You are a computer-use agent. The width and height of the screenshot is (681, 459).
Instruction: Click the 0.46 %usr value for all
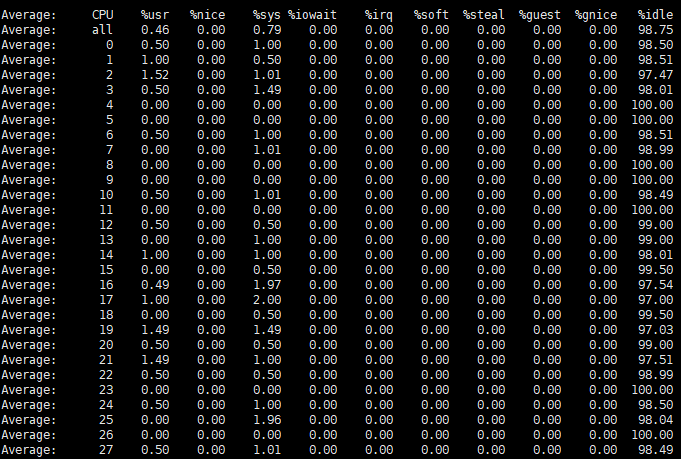(155, 30)
